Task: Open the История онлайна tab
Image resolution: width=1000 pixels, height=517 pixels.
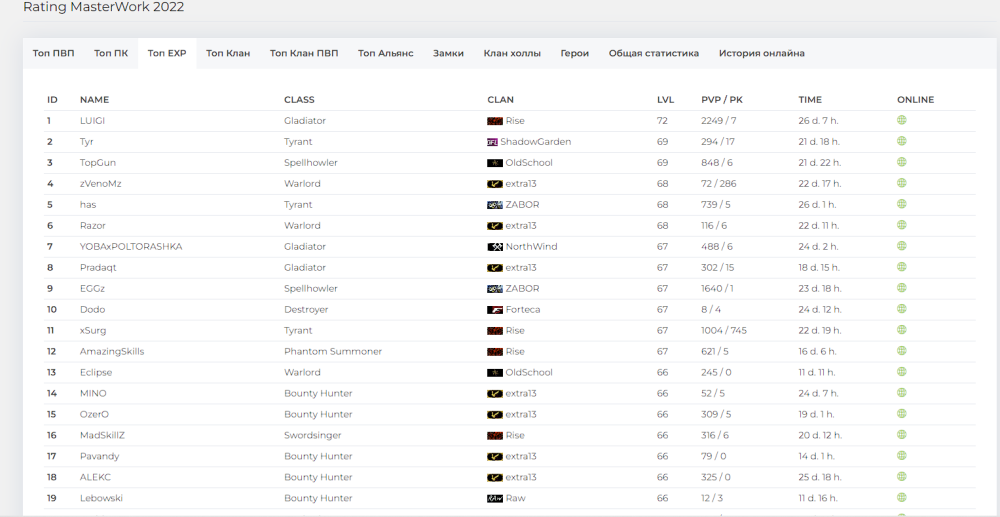Action: pos(761,54)
